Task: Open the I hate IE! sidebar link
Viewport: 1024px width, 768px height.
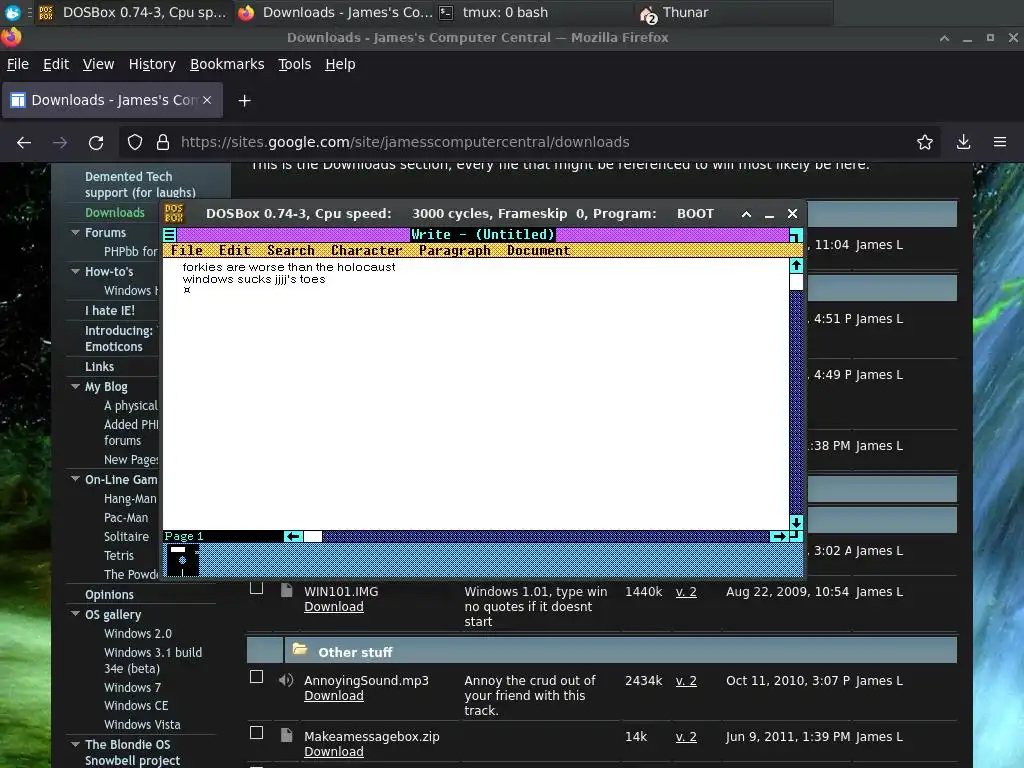Action: pos(110,311)
